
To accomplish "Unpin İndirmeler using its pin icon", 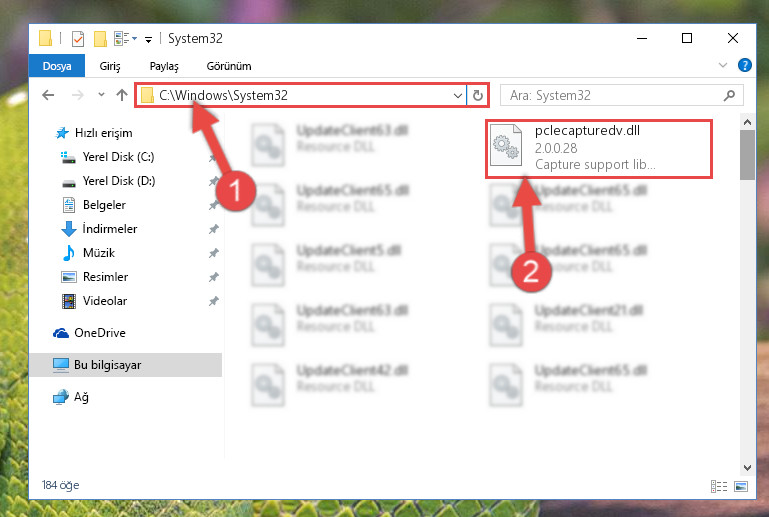I will click(x=213, y=229).
